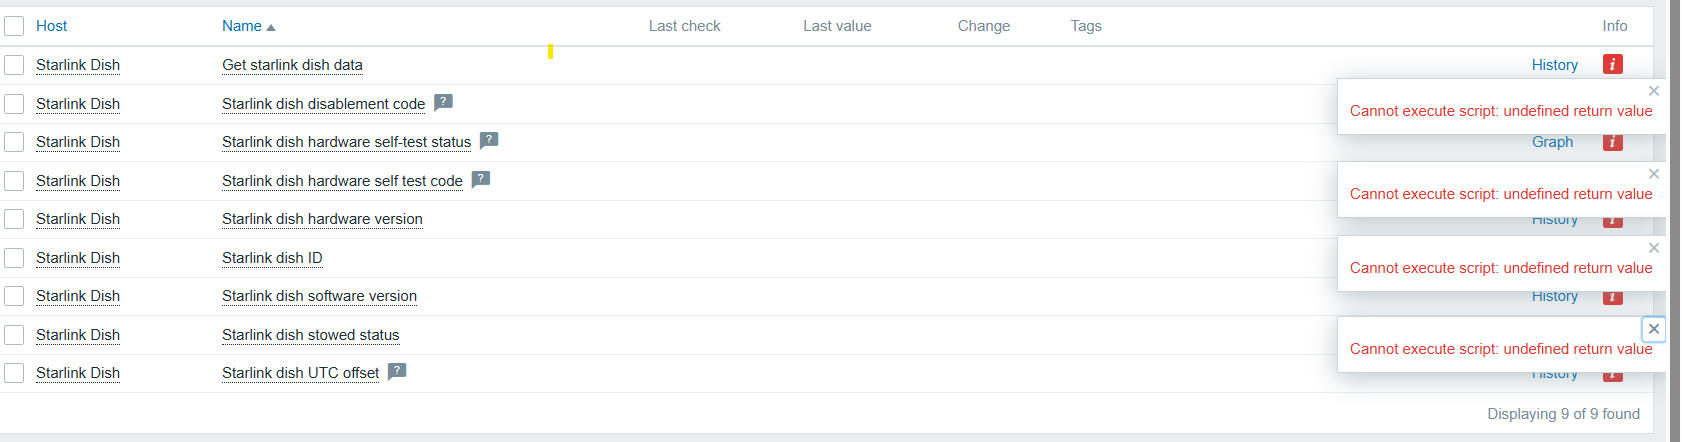Screen dimensions: 1682x442
Task: Open host menu in the Starlink dish UTC offset row
Action: [x=78, y=373]
